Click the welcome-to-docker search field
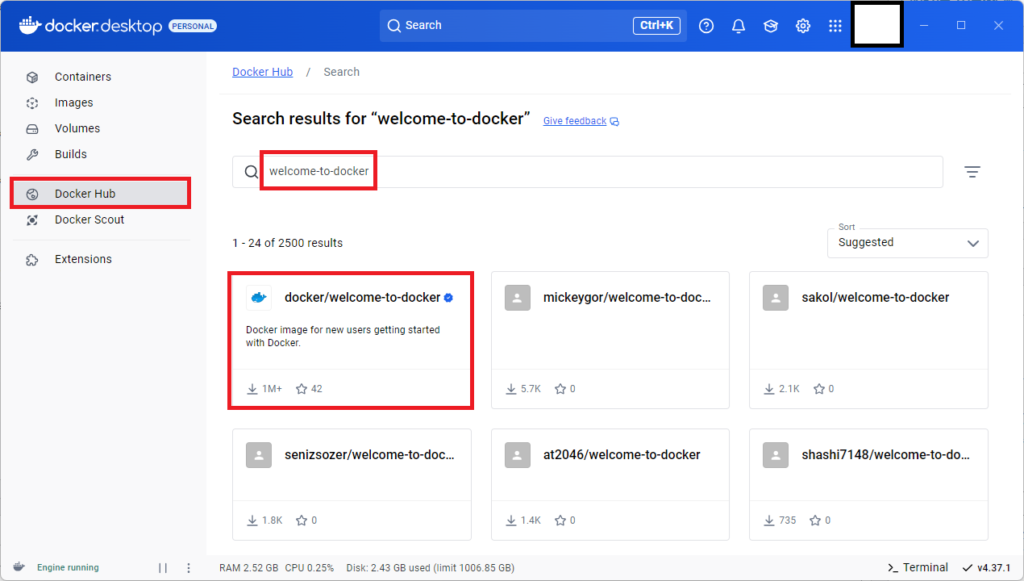 [x=588, y=172]
